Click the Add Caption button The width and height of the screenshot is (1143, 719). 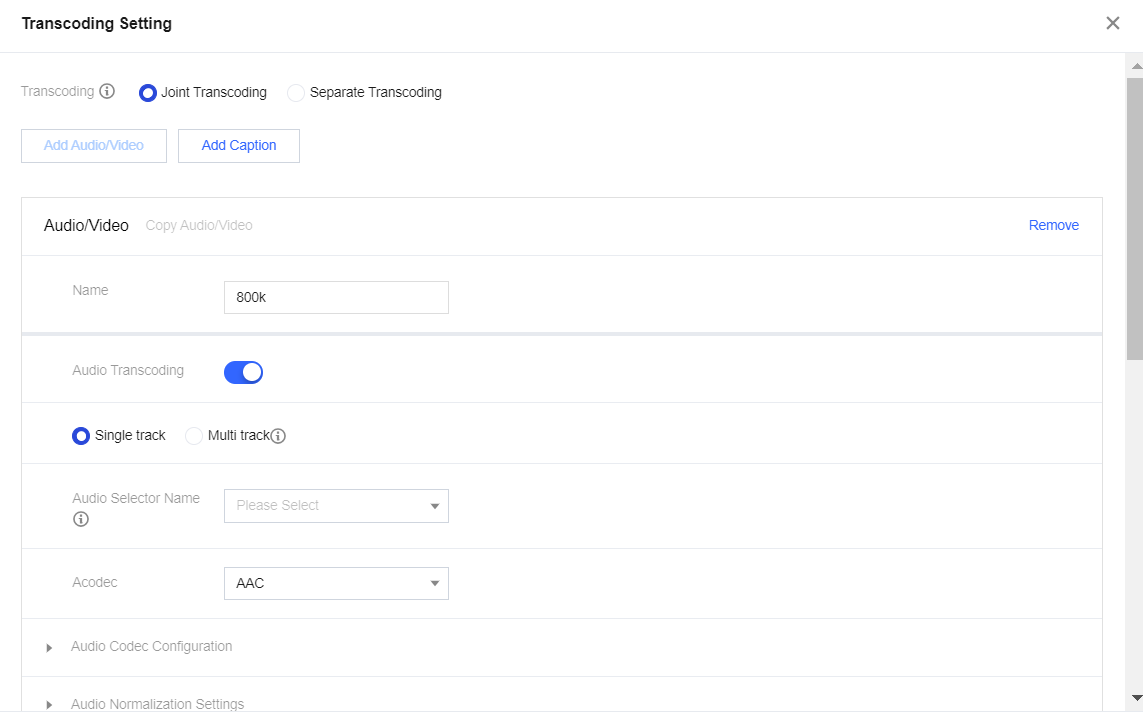click(239, 145)
